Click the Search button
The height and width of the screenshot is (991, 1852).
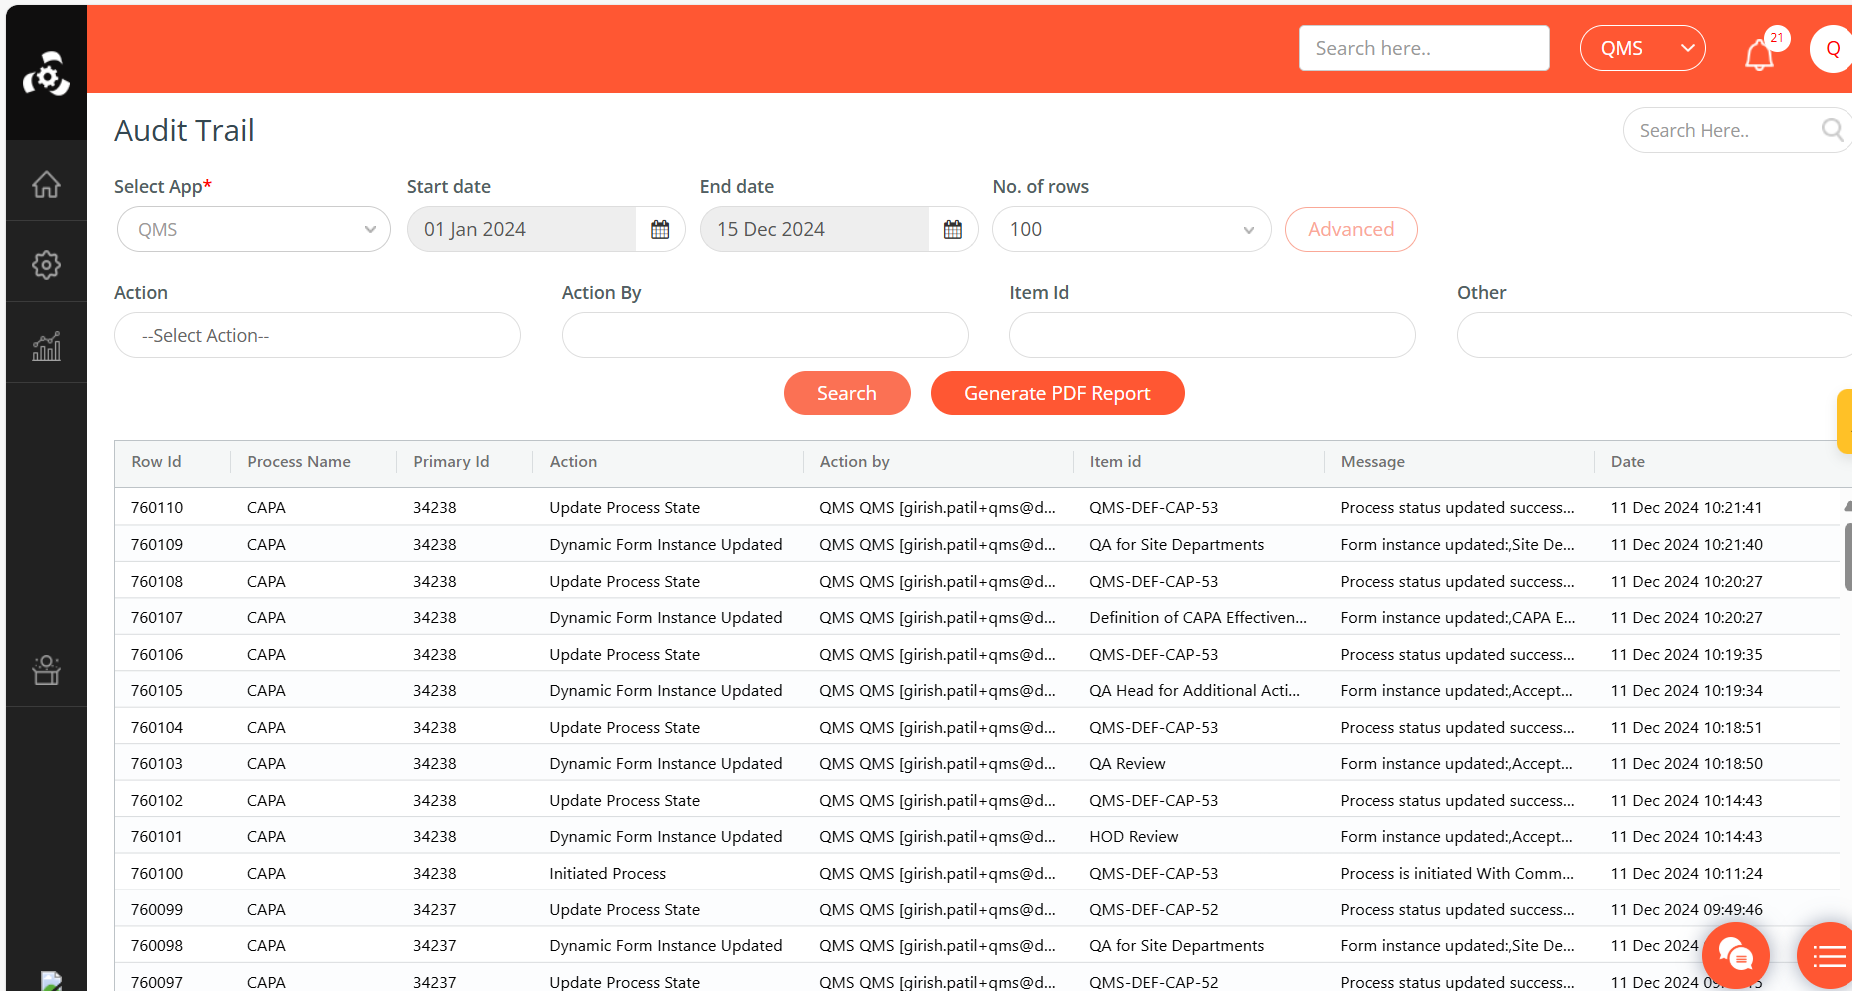tap(846, 393)
